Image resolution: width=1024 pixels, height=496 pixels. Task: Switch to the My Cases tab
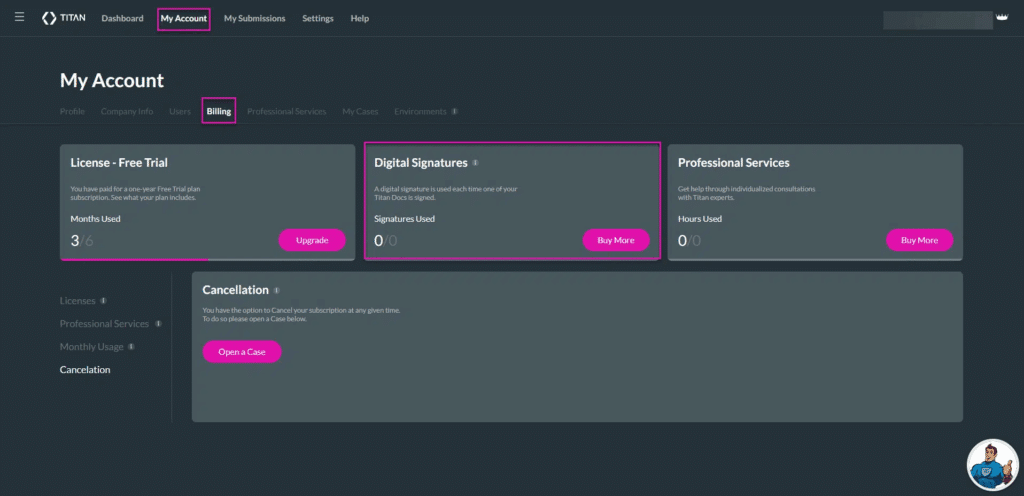click(360, 112)
